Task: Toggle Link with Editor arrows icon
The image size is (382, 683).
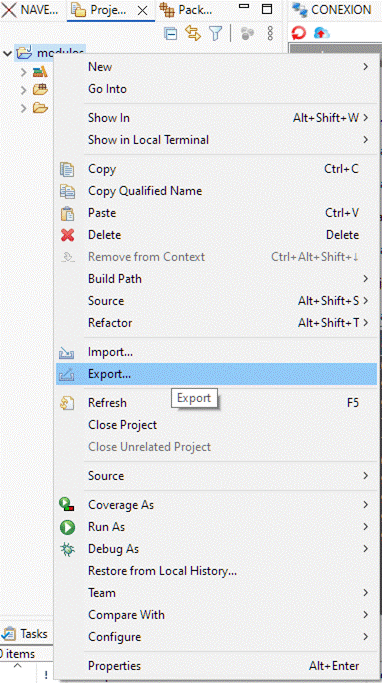Action: (193, 33)
